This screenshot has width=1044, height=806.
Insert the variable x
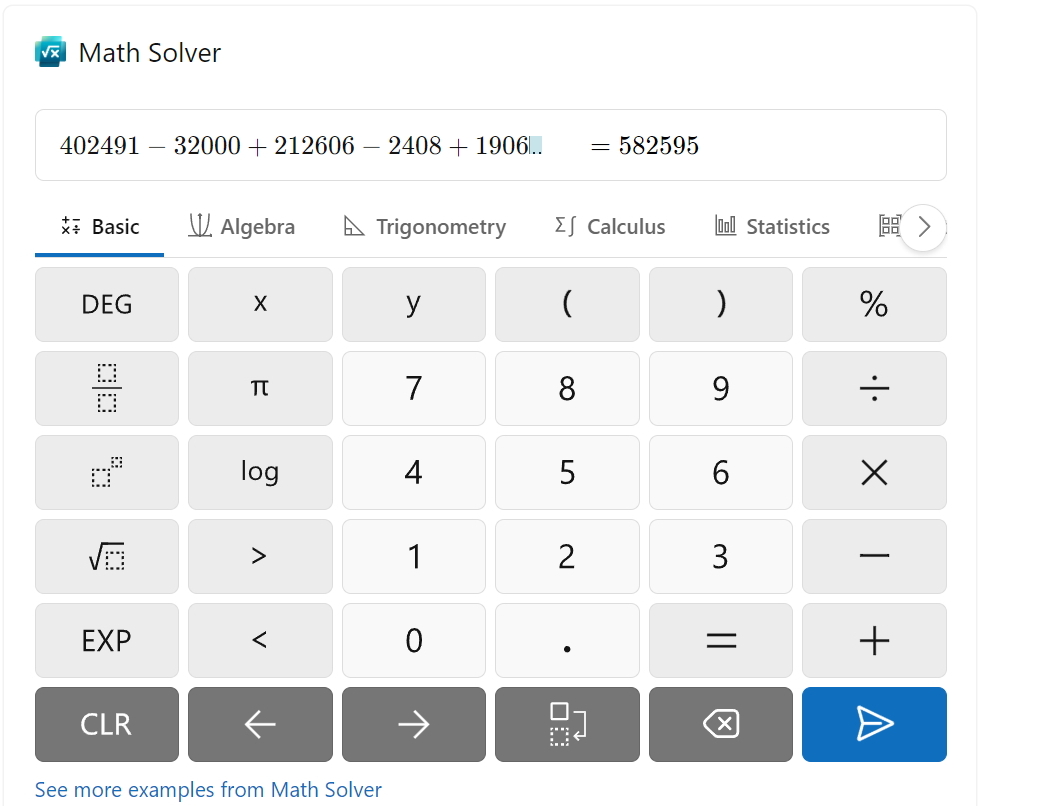(260, 304)
